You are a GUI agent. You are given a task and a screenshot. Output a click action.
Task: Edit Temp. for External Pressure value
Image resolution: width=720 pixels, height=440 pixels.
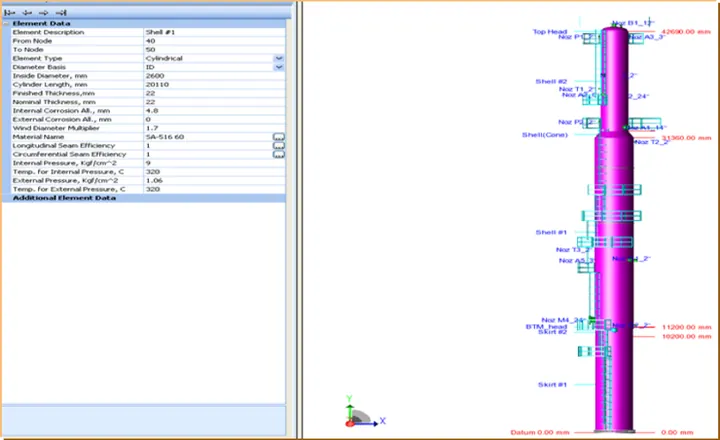(214, 189)
